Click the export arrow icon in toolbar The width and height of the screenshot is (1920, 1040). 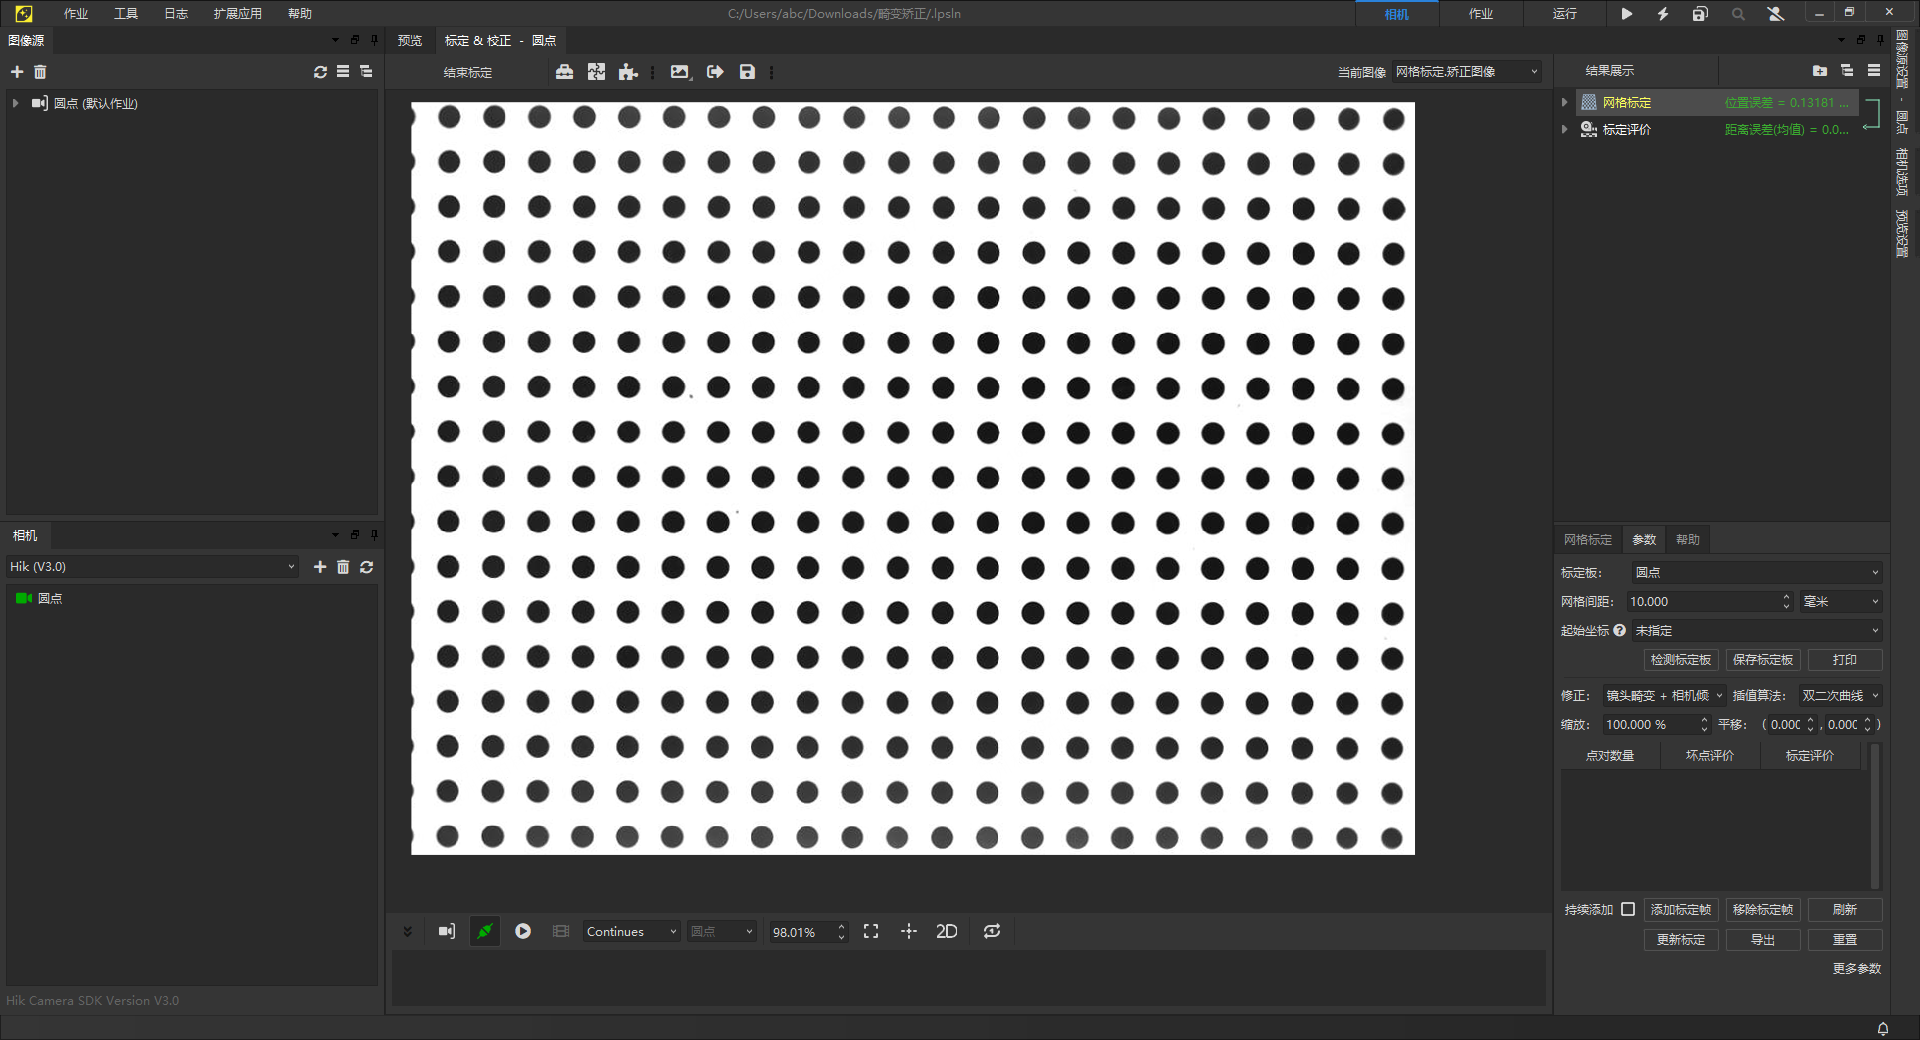[x=715, y=72]
